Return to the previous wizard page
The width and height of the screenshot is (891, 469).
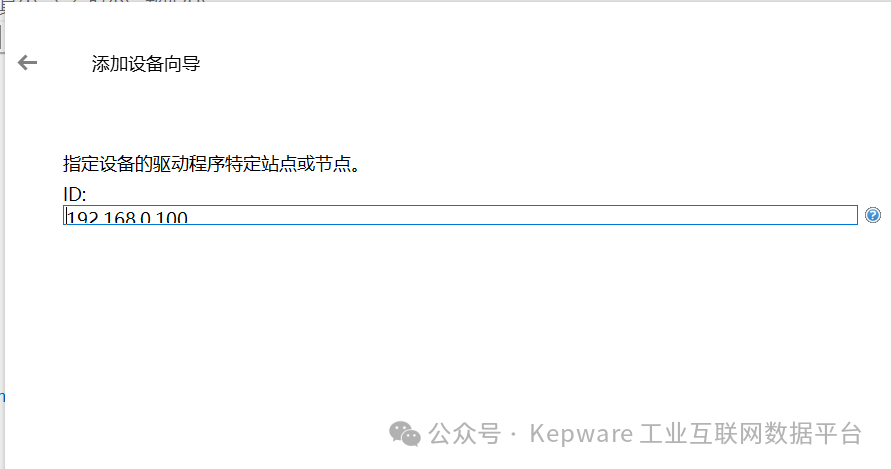click(27, 63)
